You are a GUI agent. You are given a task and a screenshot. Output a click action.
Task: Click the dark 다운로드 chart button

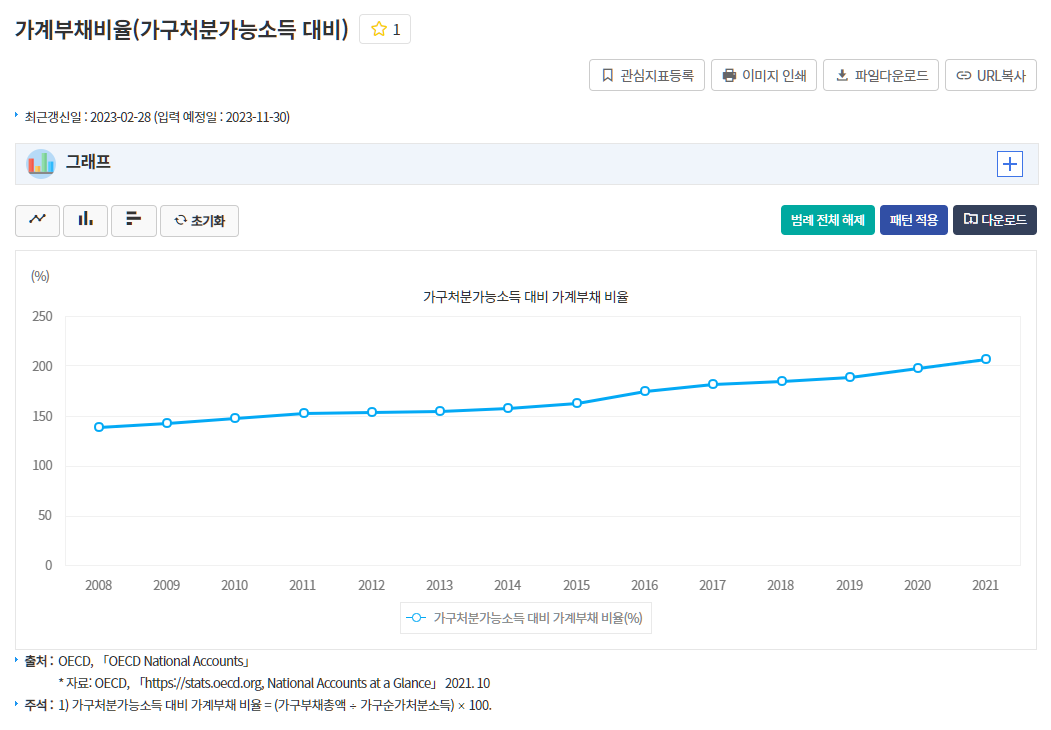pos(995,220)
